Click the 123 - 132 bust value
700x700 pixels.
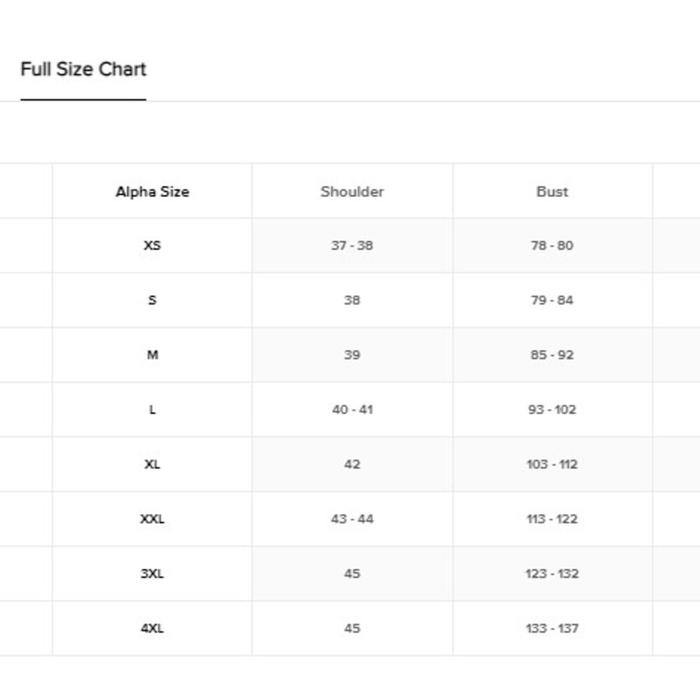tap(552, 574)
